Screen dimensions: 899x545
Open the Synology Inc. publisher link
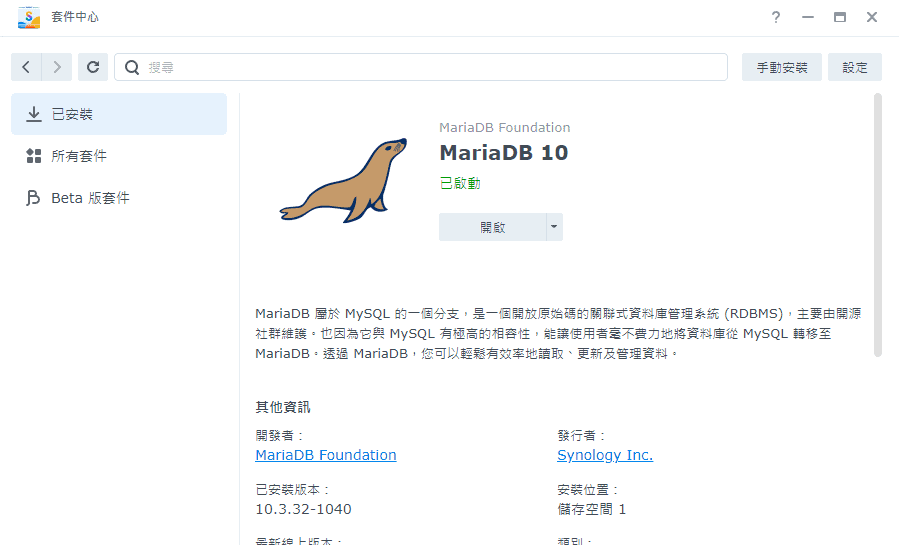(x=605, y=455)
